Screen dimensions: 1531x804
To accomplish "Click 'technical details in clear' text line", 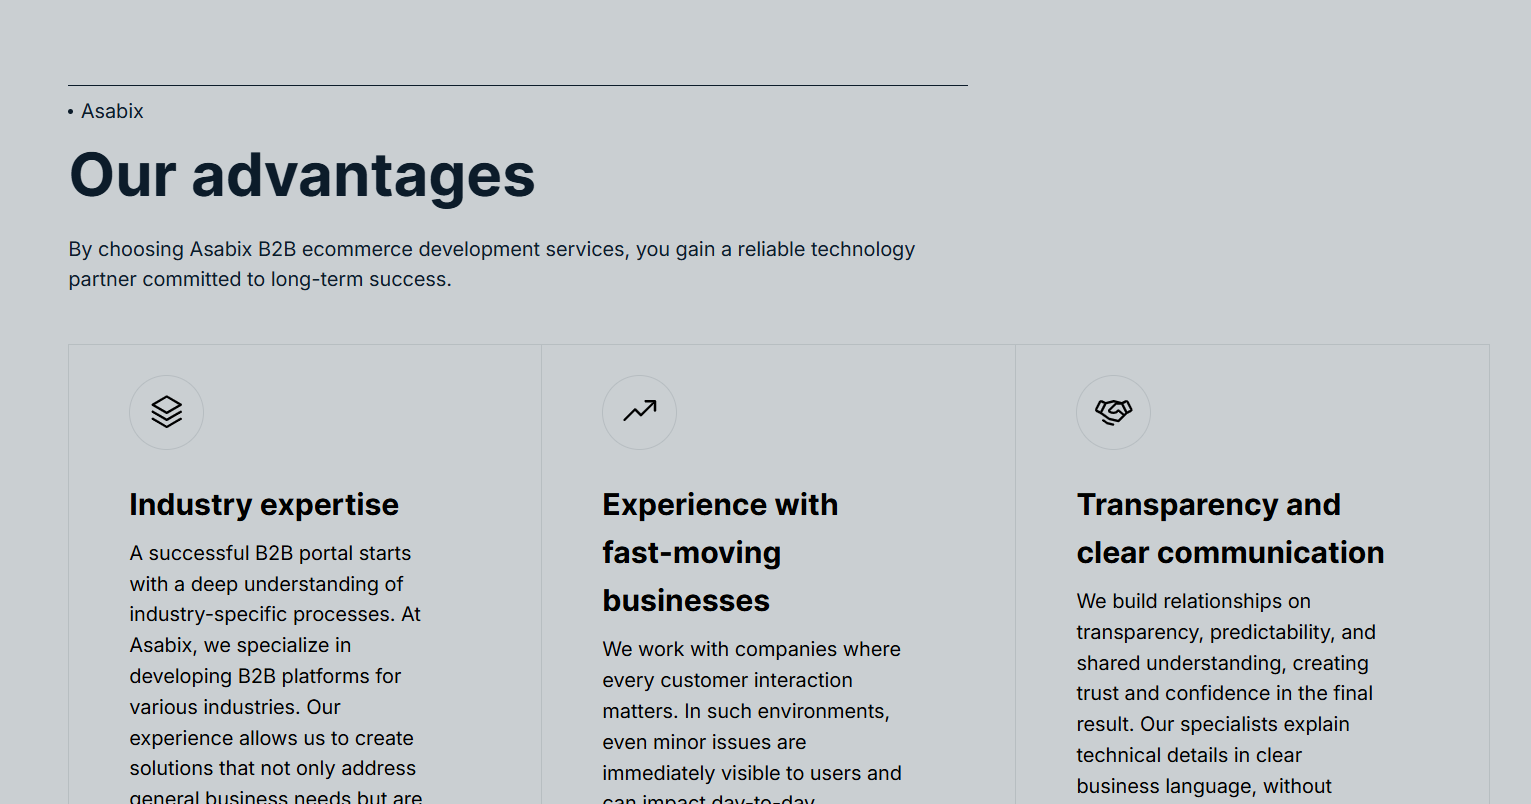I will 1188,755.
